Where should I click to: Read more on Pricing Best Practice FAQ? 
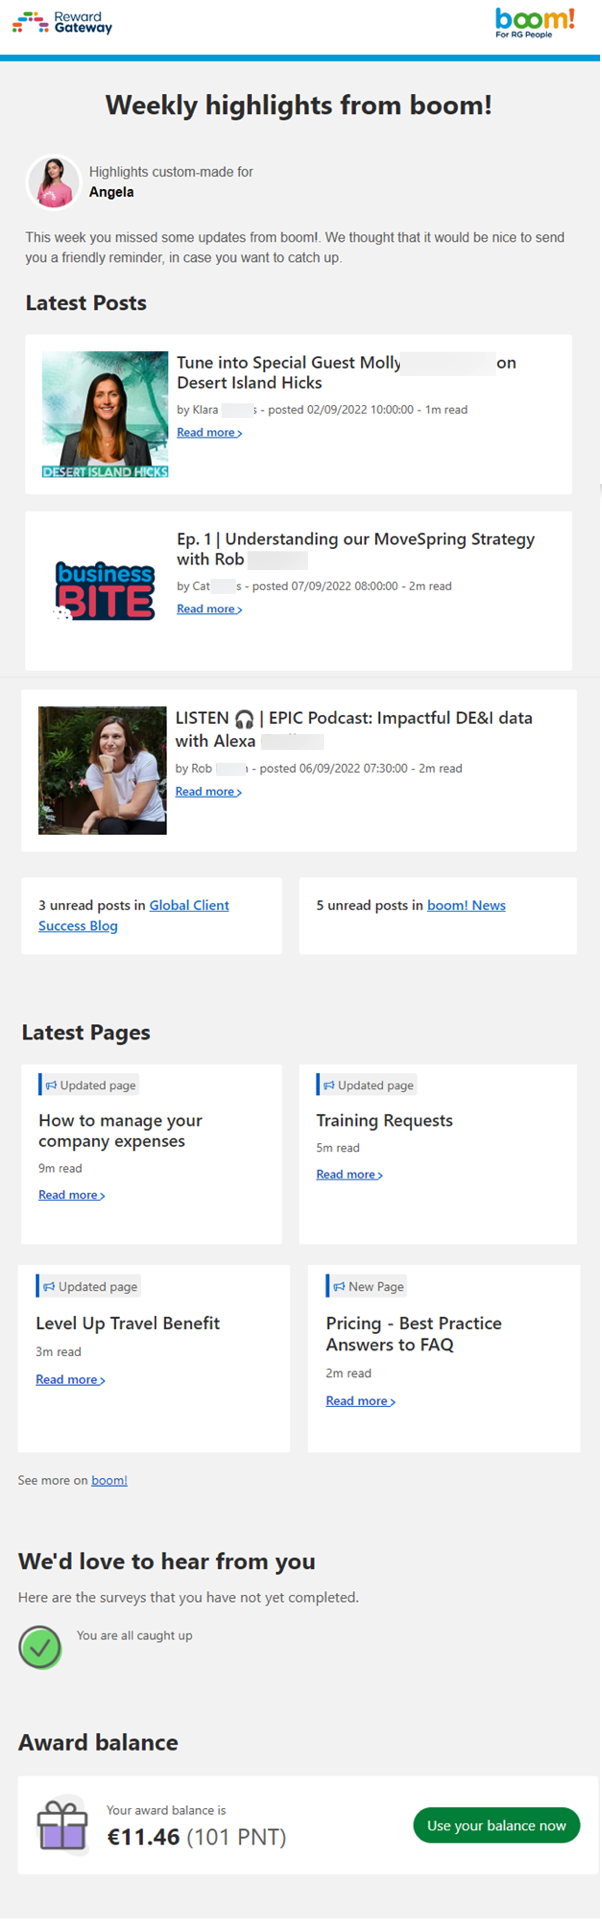coord(360,1401)
